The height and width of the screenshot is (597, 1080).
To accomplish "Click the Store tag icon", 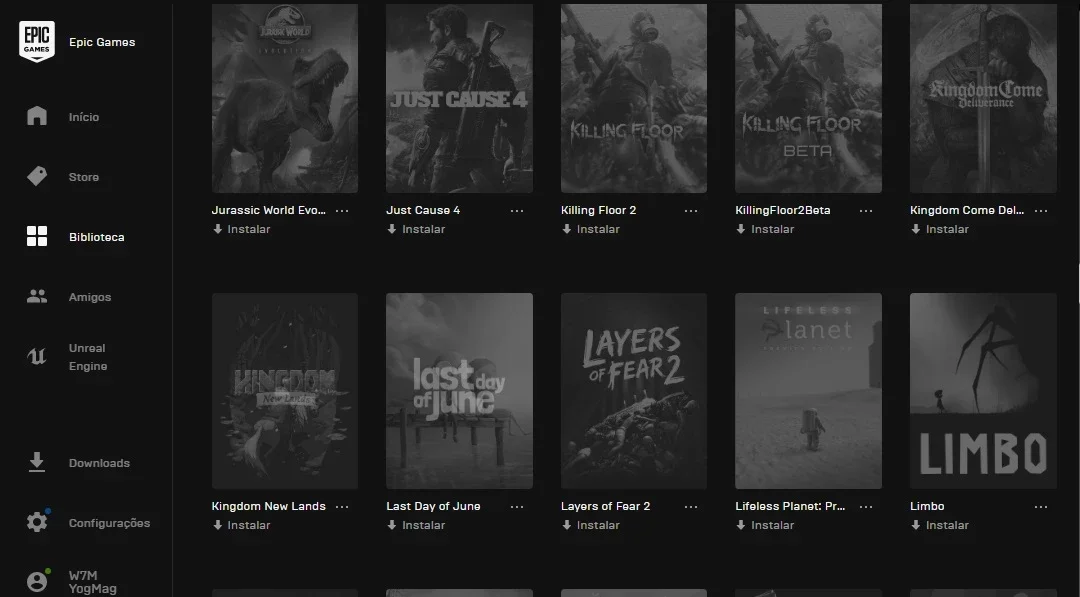I will click(x=37, y=176).
